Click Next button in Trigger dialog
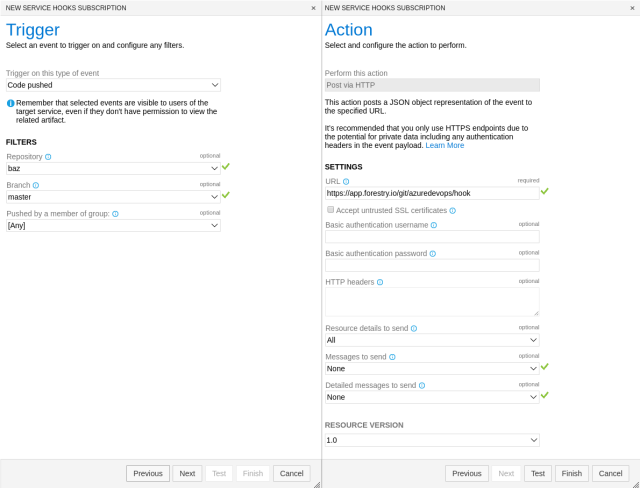Image resolution: width=640 pixels, height=488 pixels. [x=187, y=473]
